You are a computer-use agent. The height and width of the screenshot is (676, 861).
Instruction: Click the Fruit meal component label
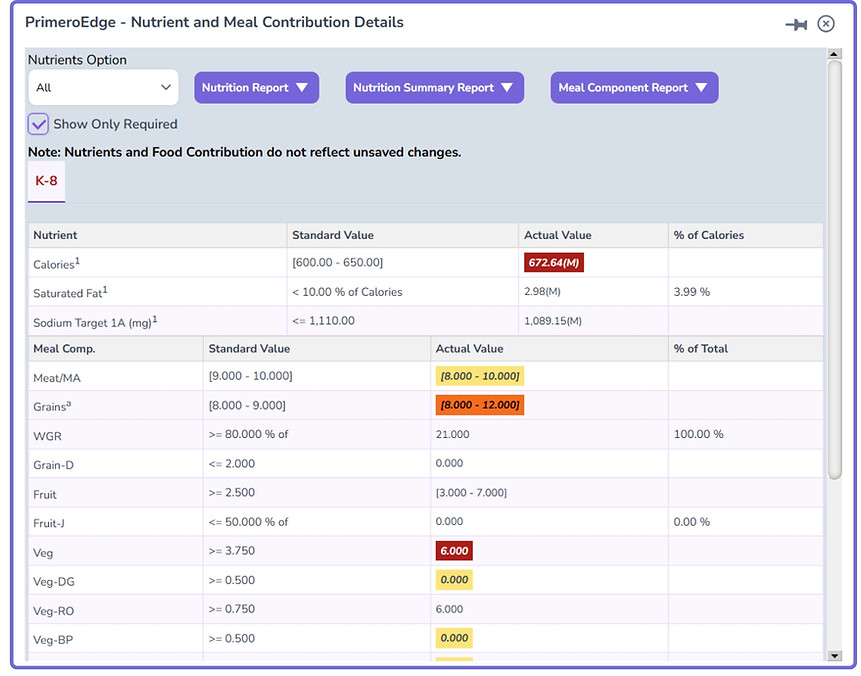point(44,495)
